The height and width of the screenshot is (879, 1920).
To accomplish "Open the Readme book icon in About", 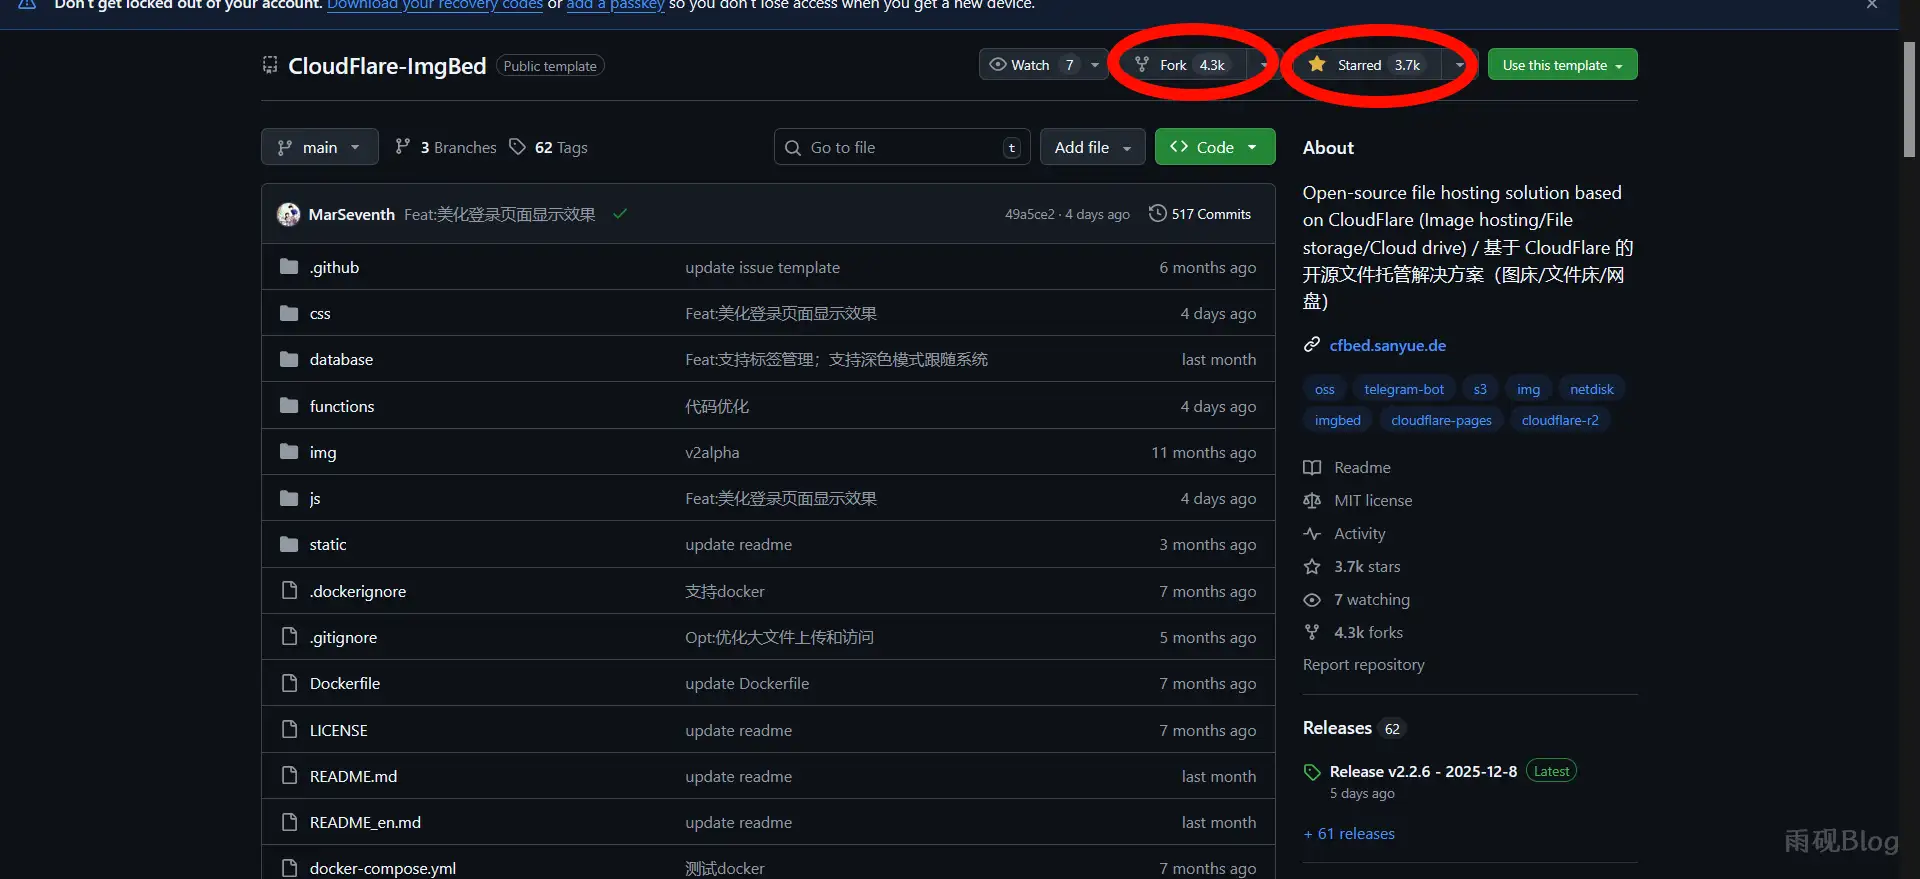I will click(1312, 468).
